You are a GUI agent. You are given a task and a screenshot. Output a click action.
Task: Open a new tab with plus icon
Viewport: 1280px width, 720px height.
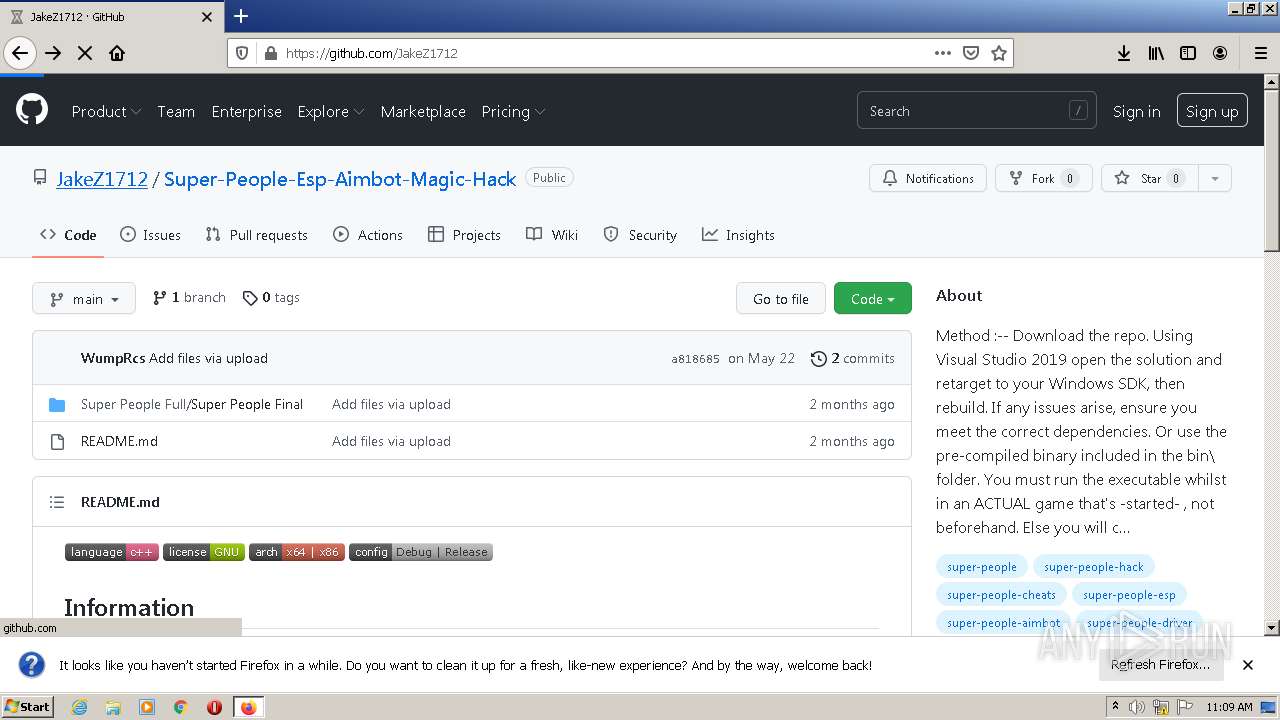coord(241,16)
